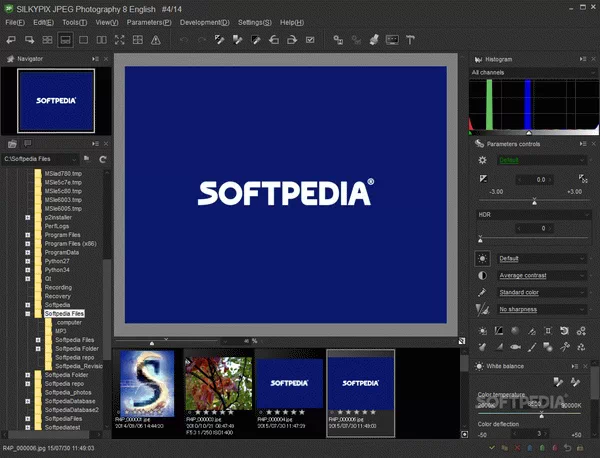Open the taste Default parameter dropdown

point(541,160)
